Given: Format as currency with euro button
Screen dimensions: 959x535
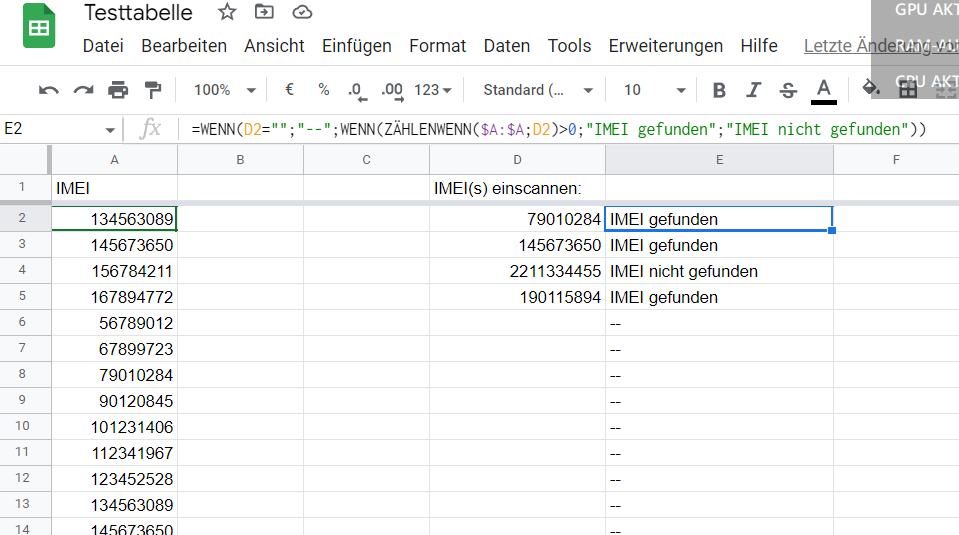Looking at the screenshot, I should (289, 90).
